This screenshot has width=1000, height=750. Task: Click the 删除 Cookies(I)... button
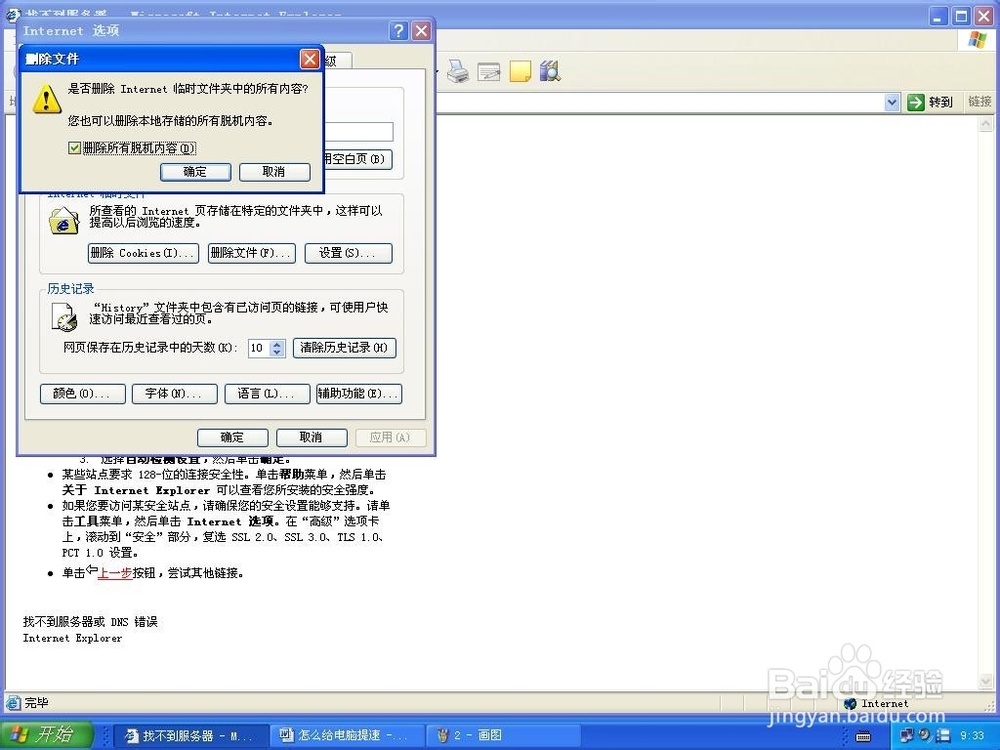pos(143,253)
